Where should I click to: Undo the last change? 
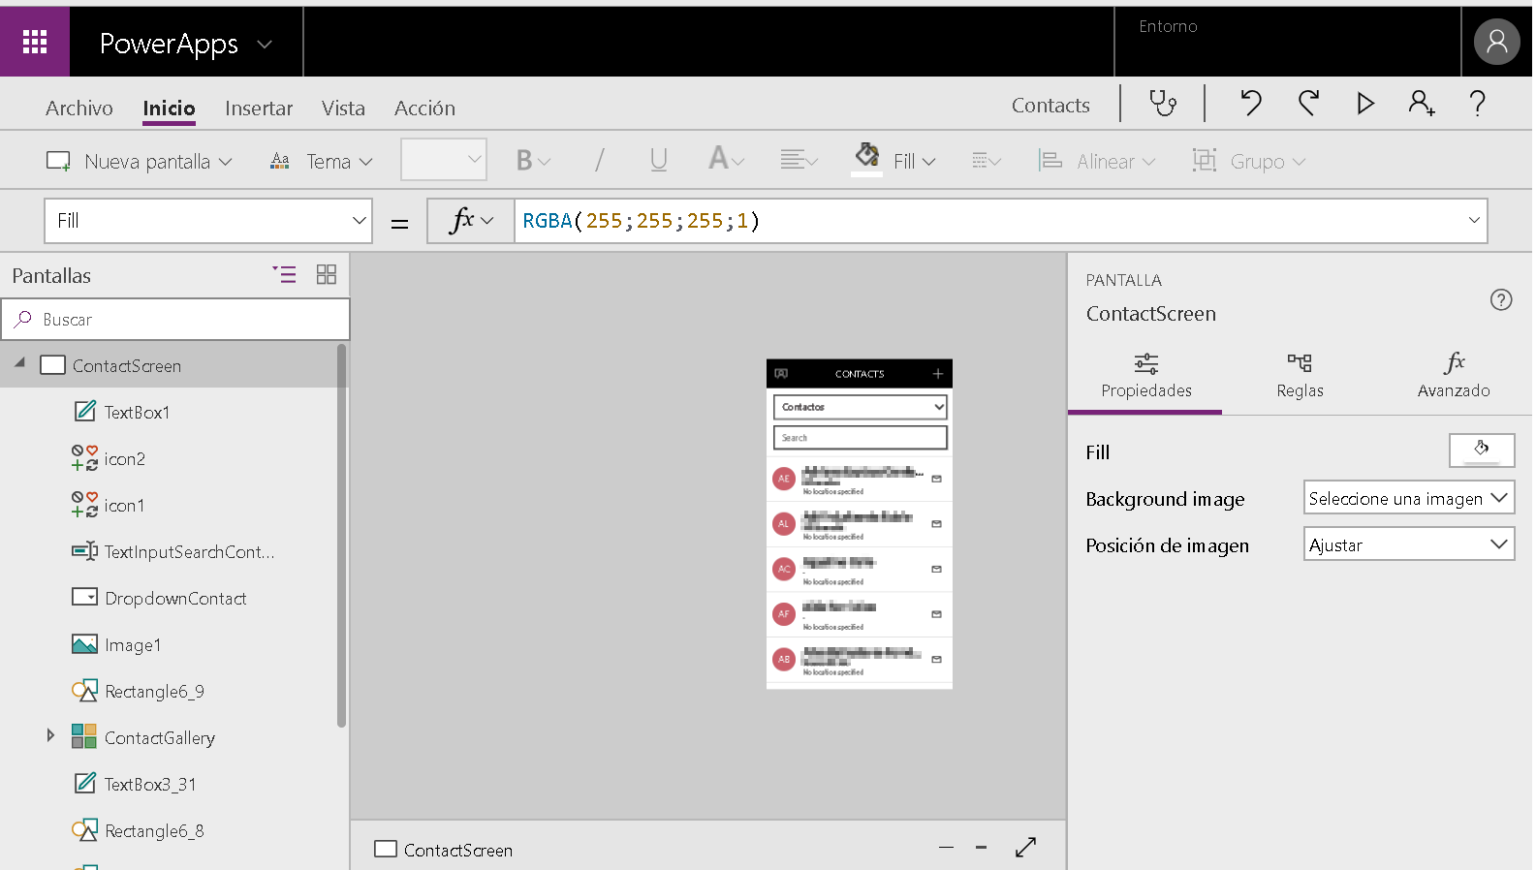[1250, 104]
